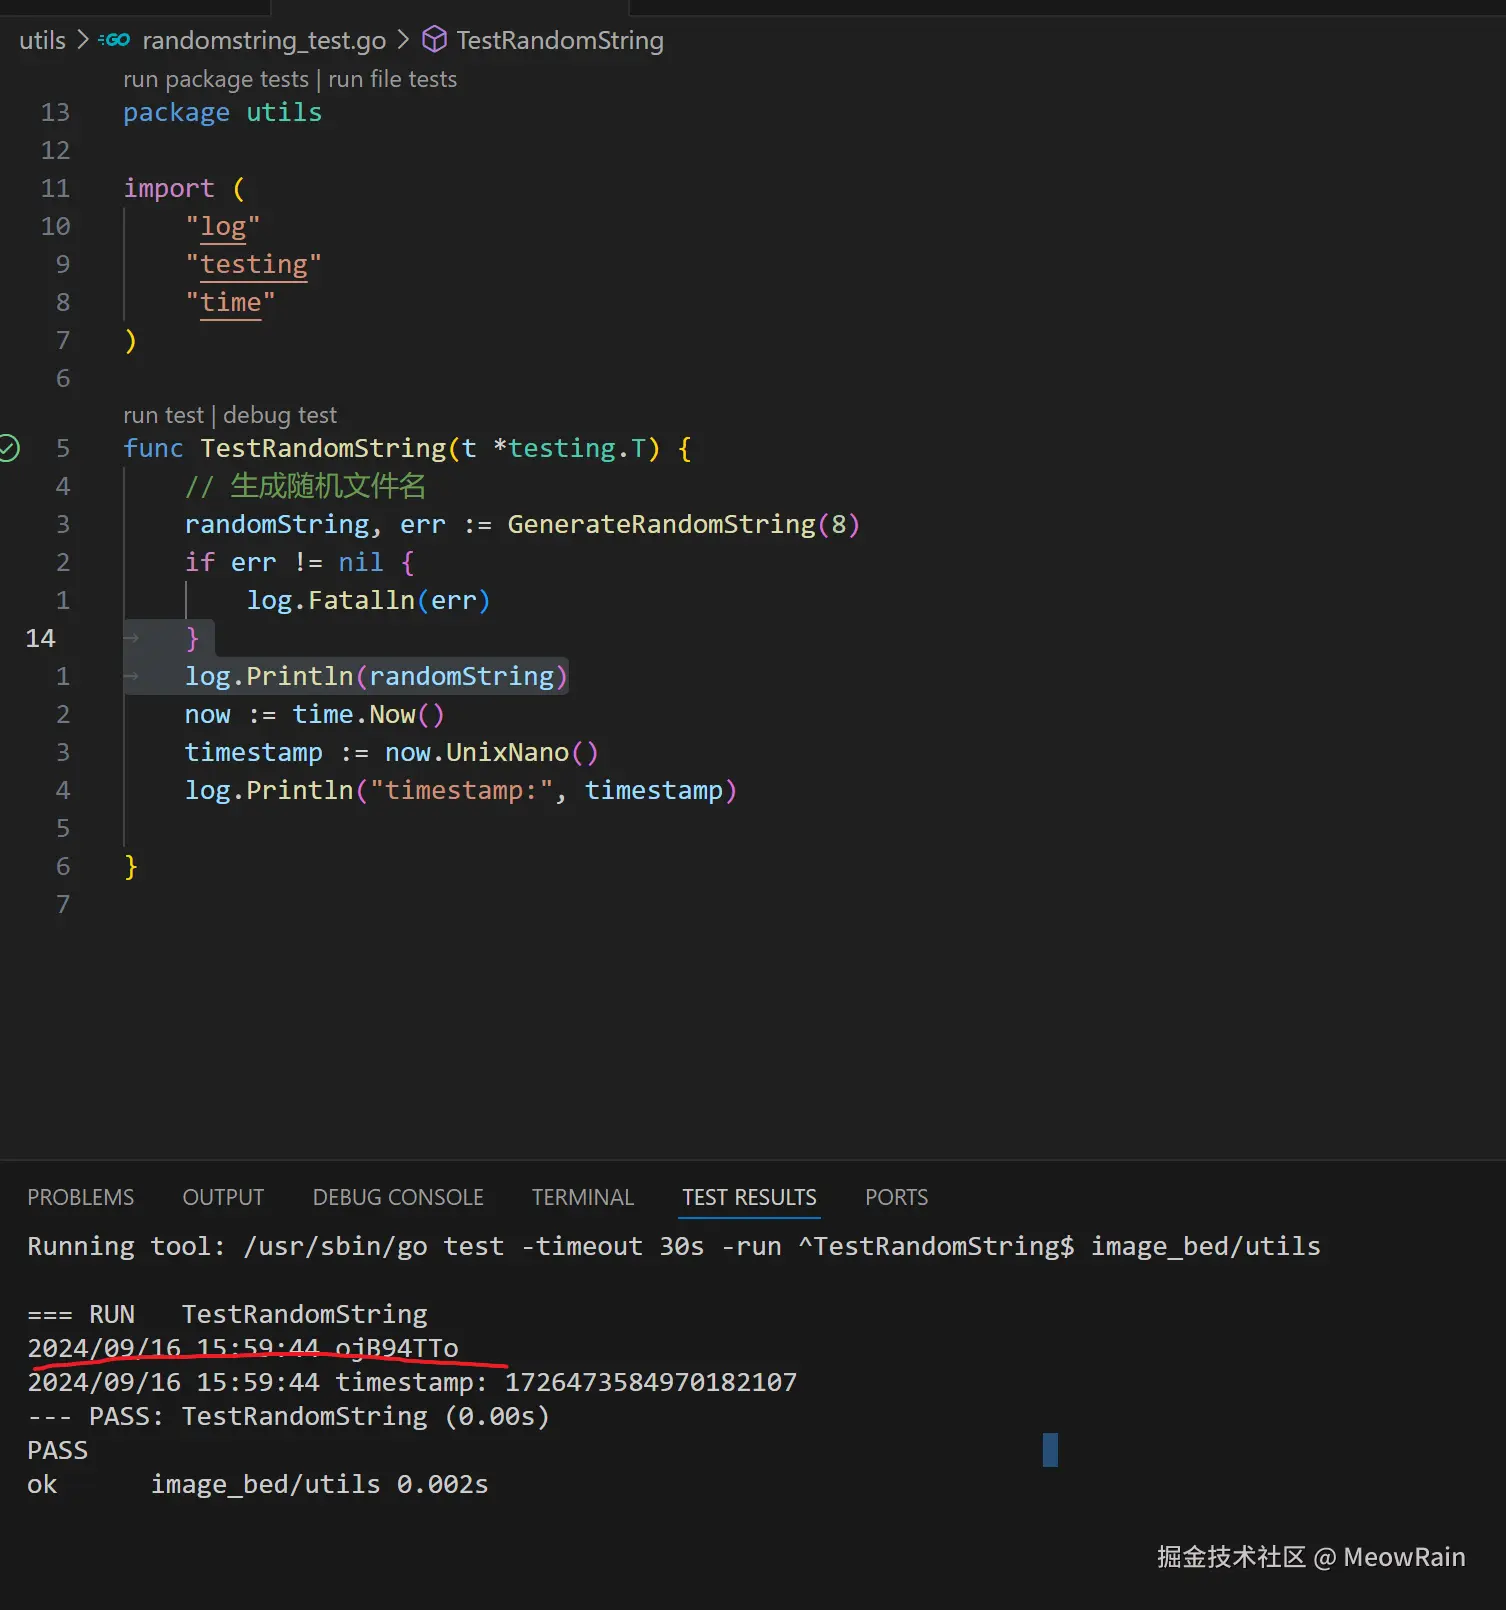Click current line number 14 in gutter
Viewport: 1506px width, 1610px height.
(x=40, y=639)
